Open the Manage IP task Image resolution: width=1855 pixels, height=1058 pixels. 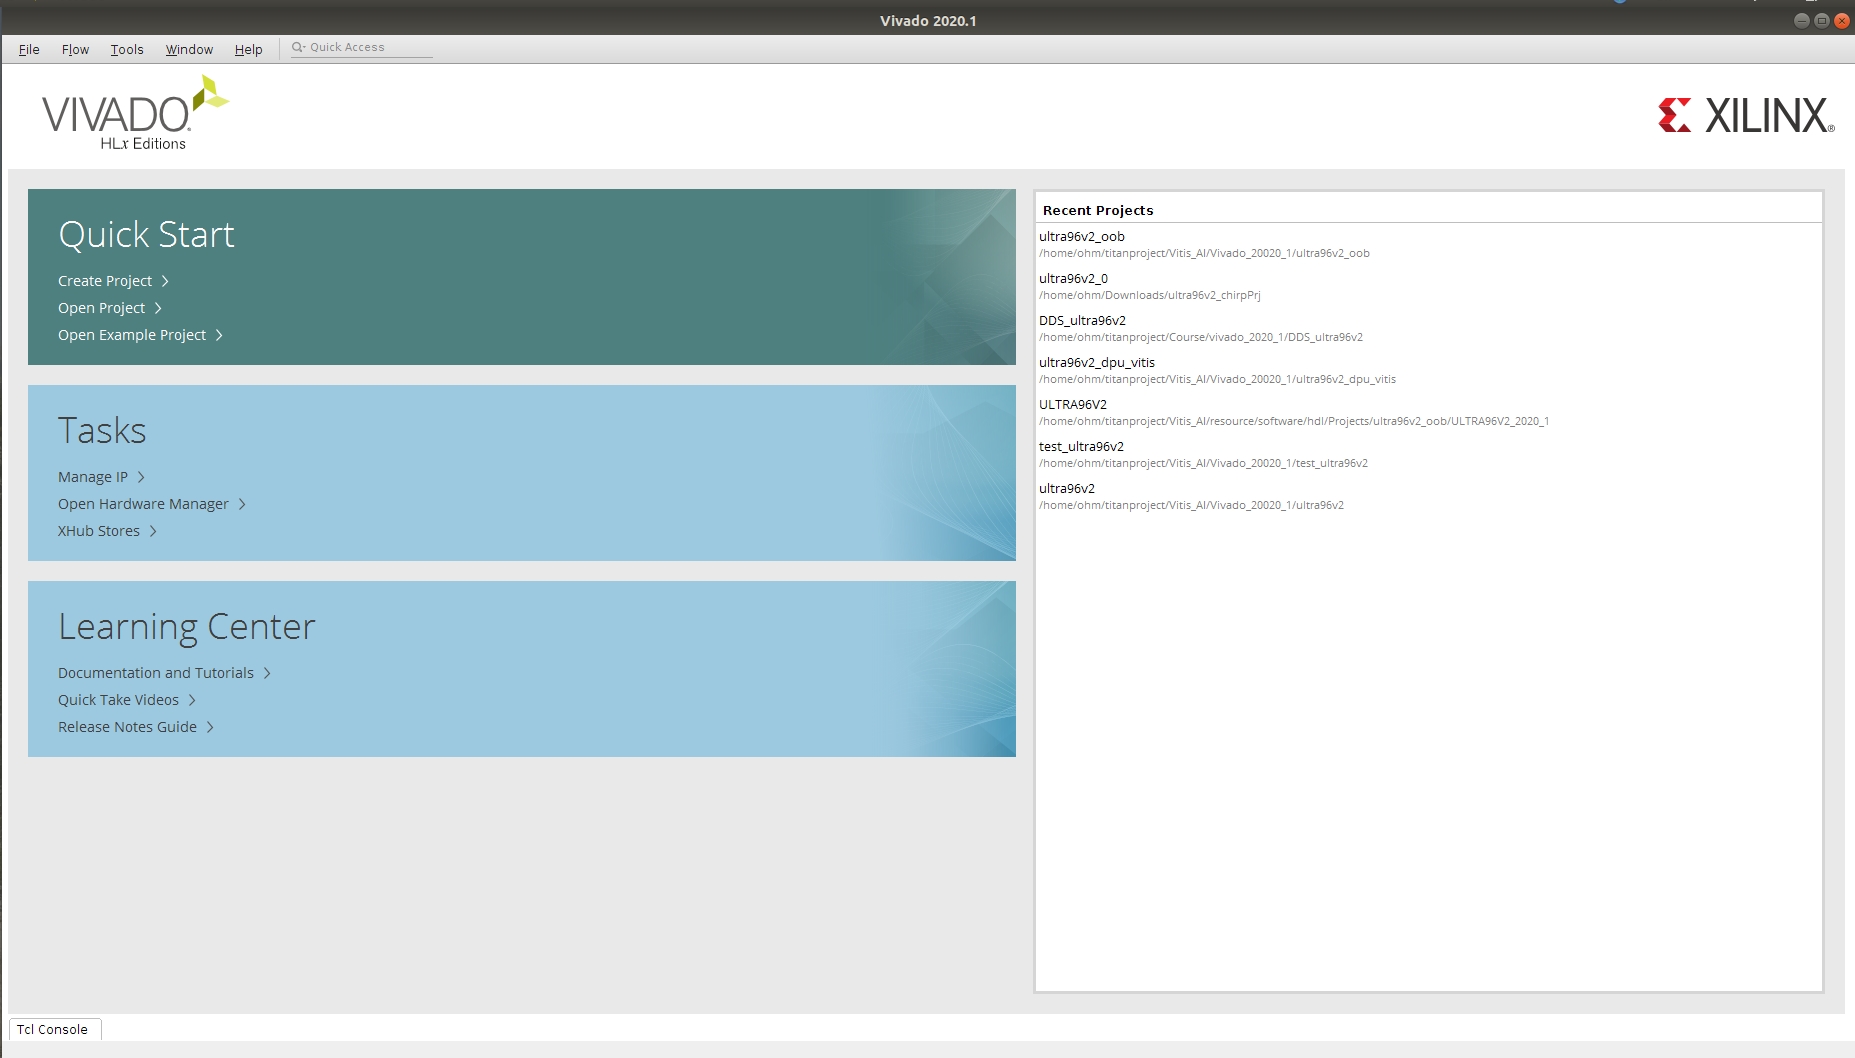93,477
